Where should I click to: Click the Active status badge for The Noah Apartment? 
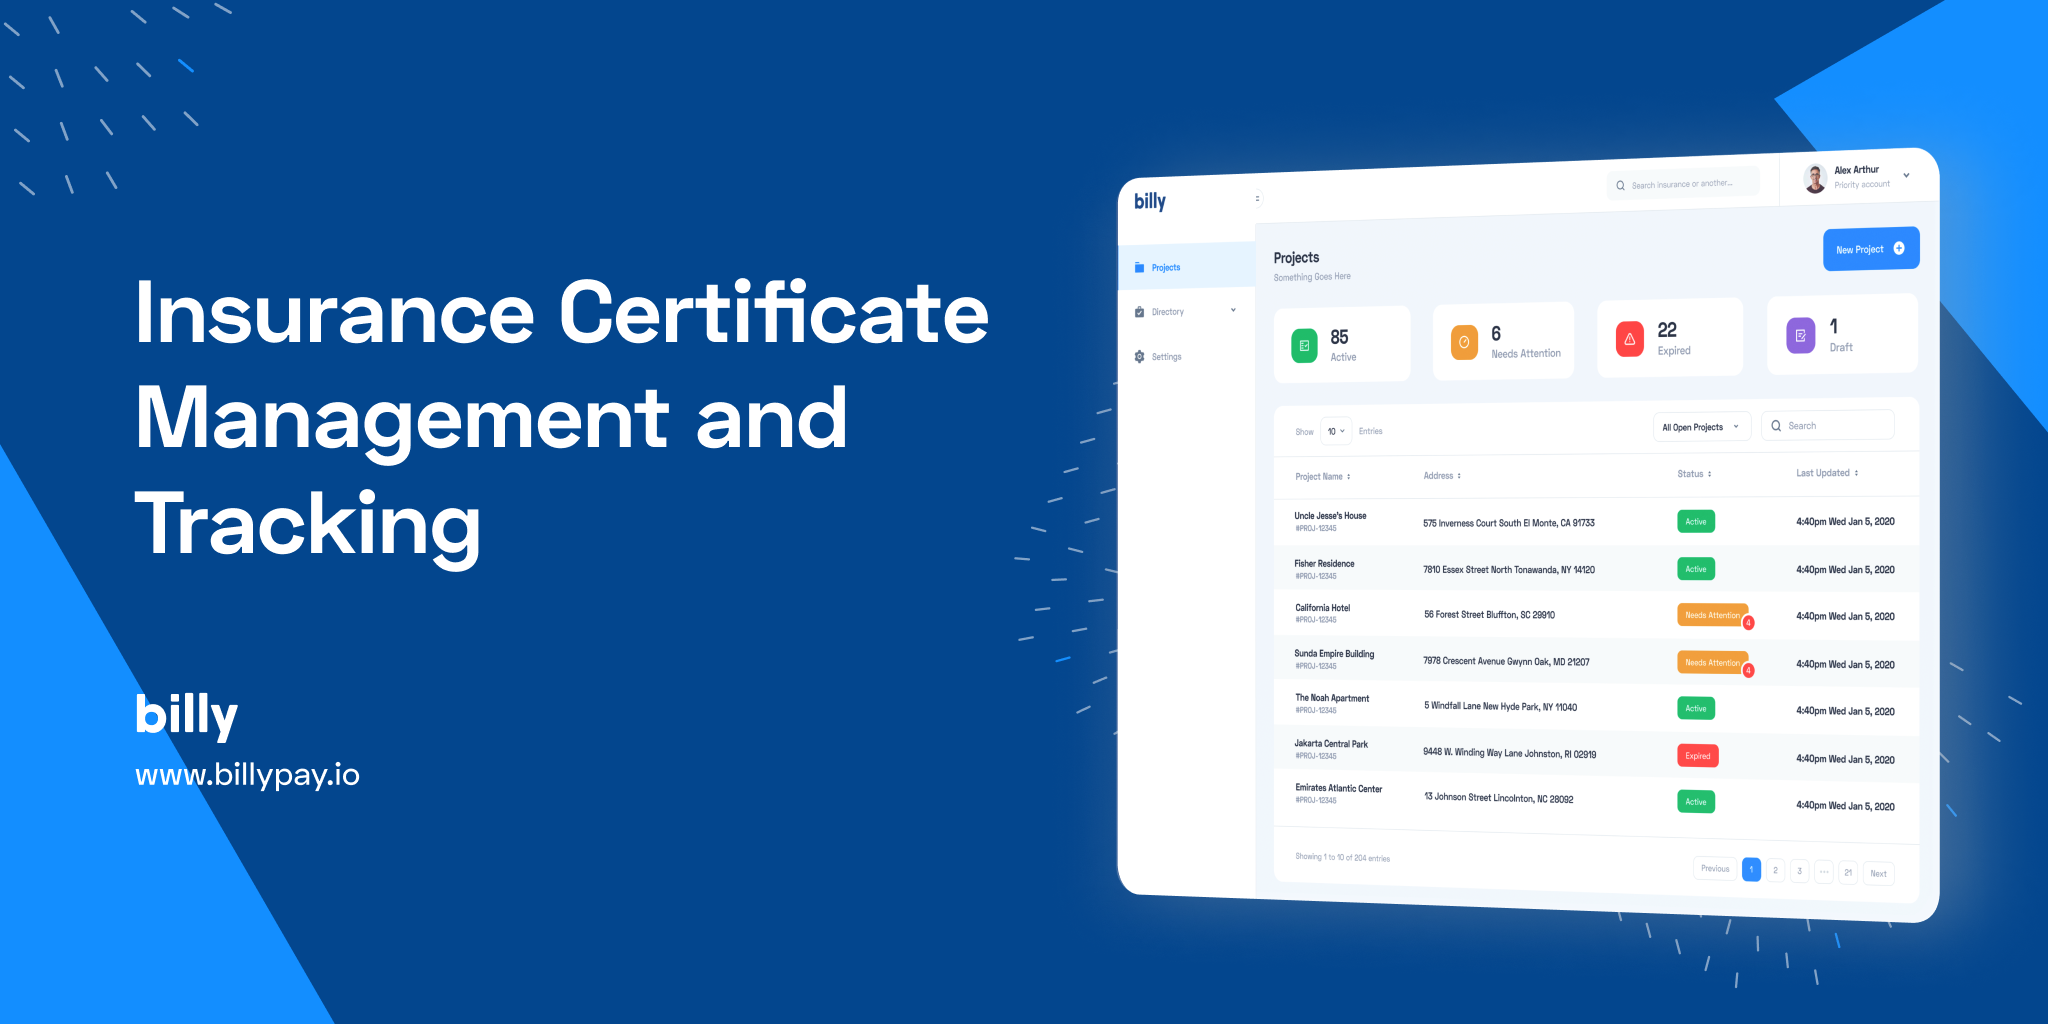pos(1696,708)
